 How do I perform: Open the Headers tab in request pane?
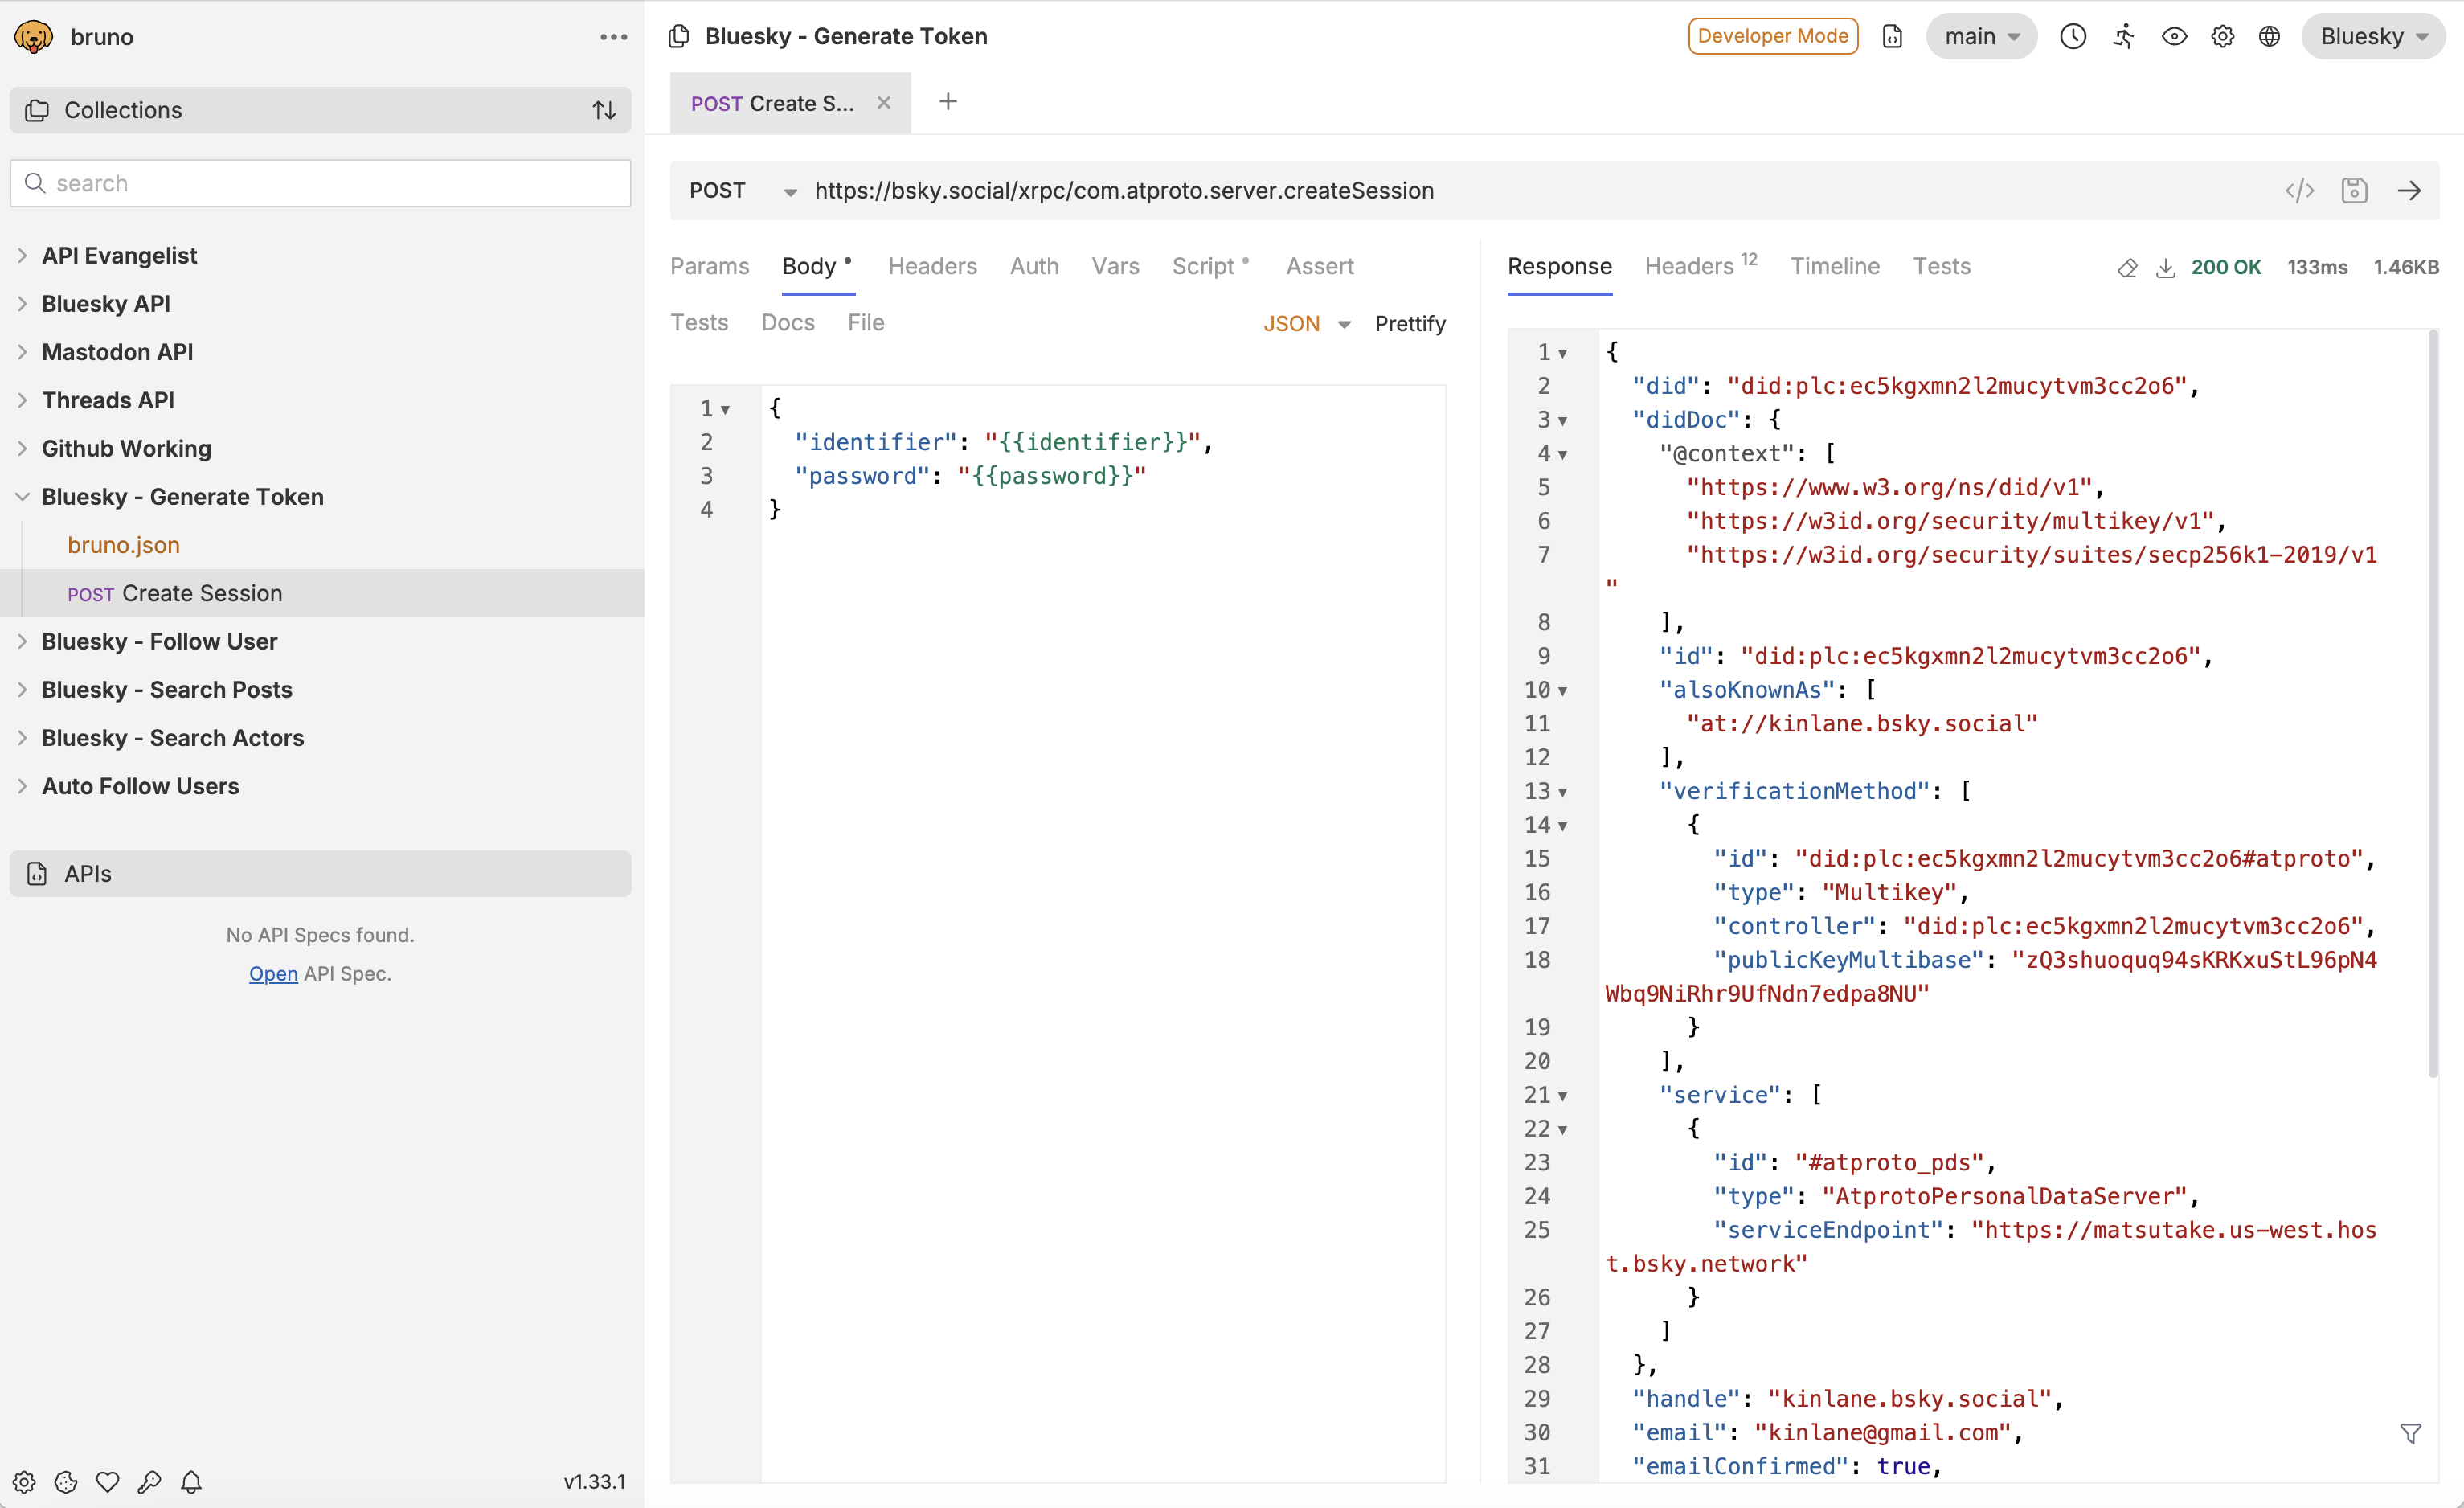click(932, 266)
